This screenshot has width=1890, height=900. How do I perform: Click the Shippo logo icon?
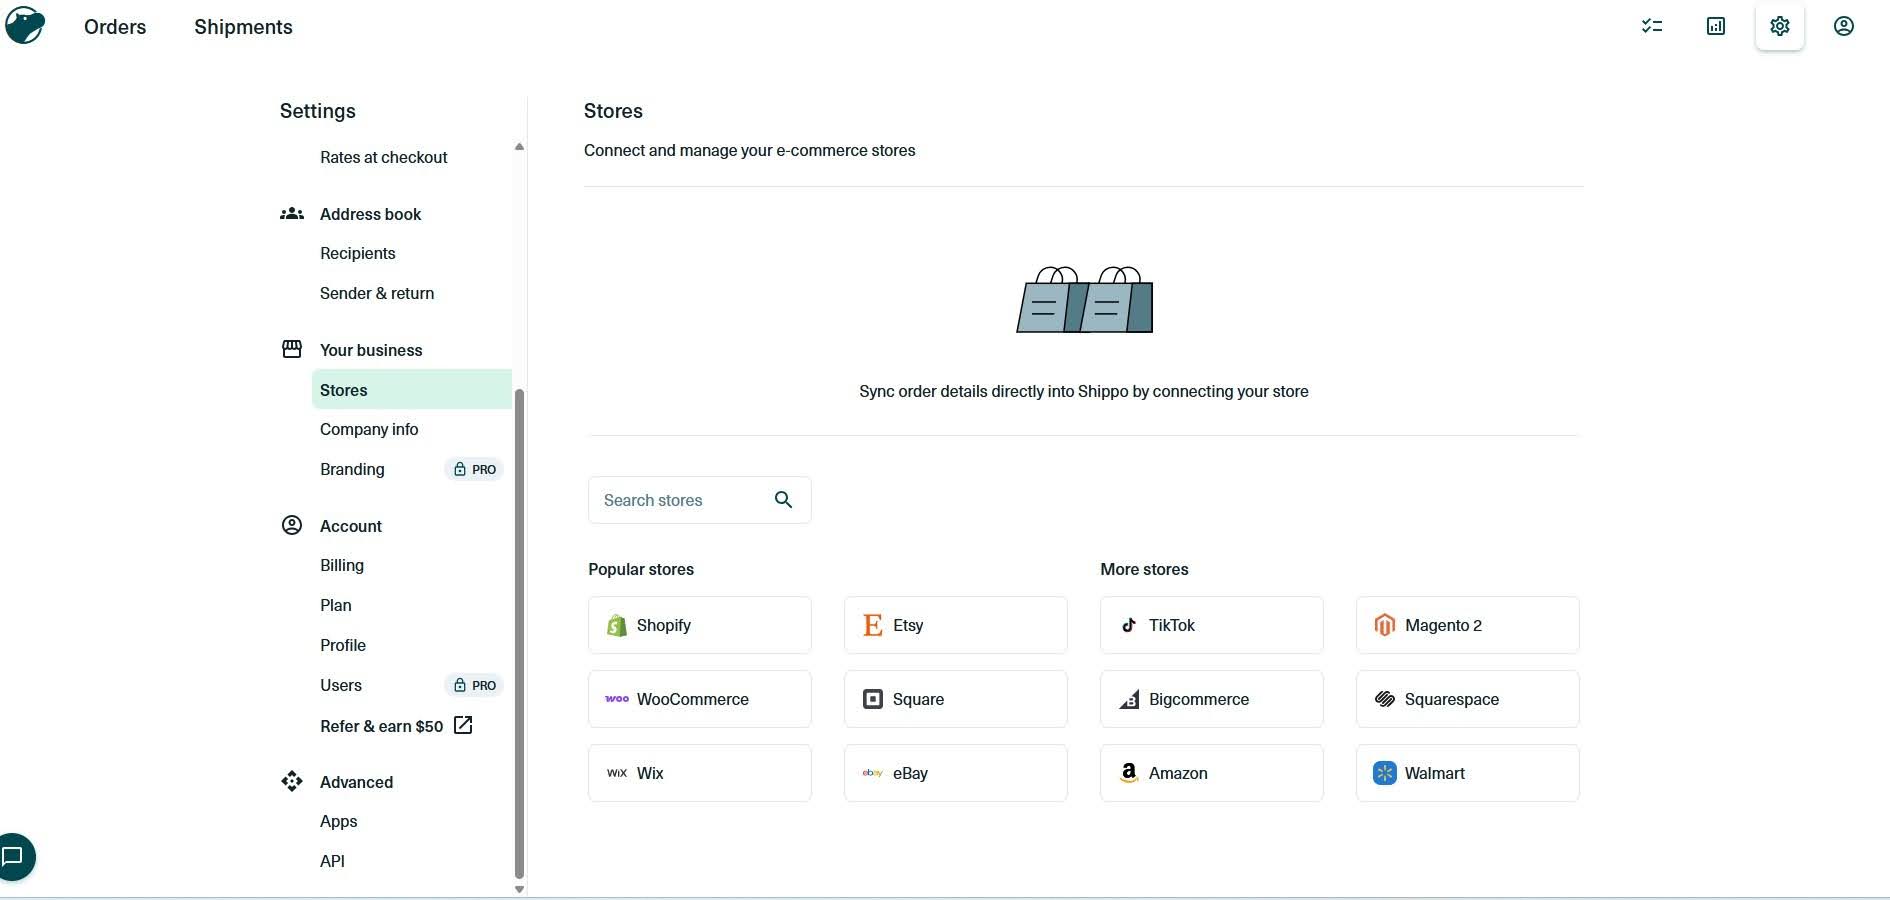[25, 24]
